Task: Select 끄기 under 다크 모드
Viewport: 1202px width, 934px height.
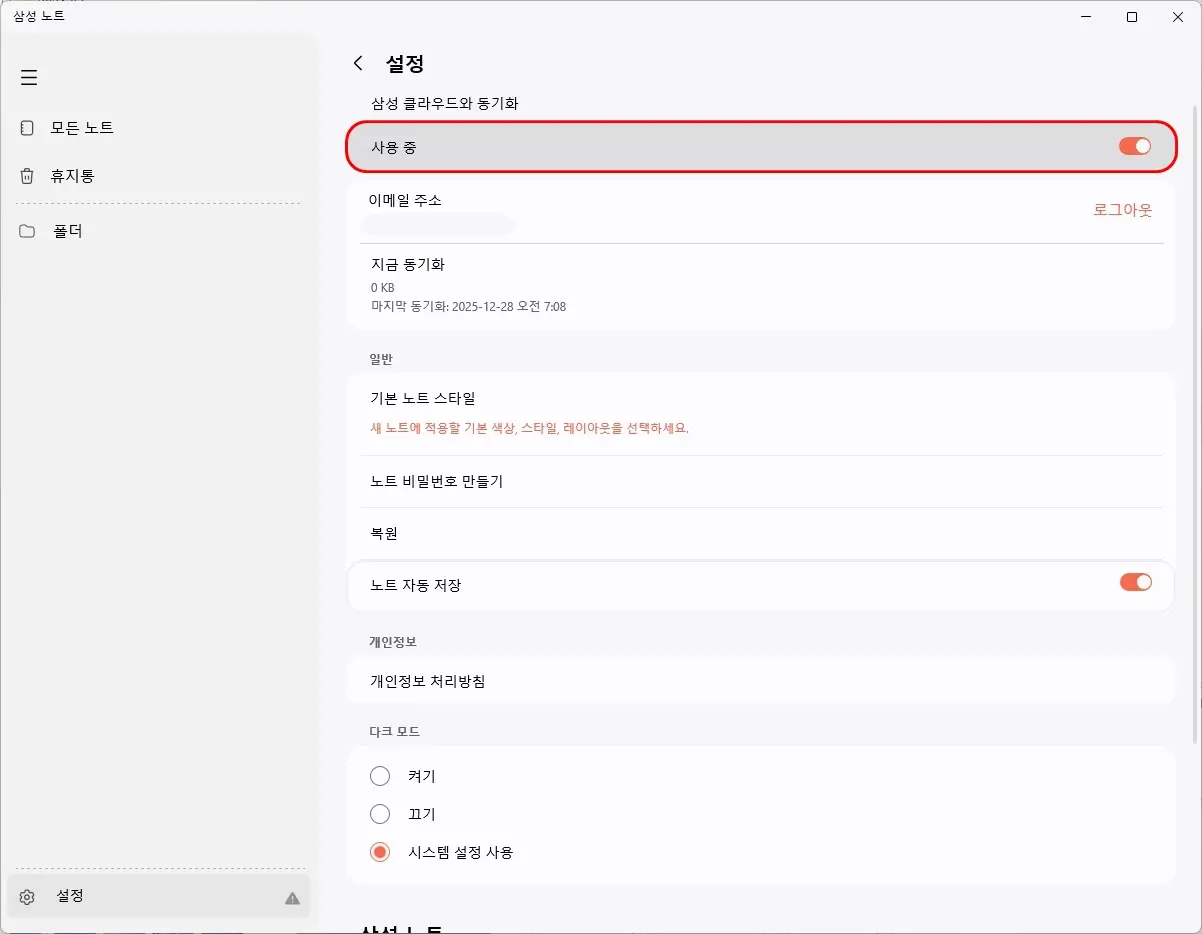Action: 380,813
